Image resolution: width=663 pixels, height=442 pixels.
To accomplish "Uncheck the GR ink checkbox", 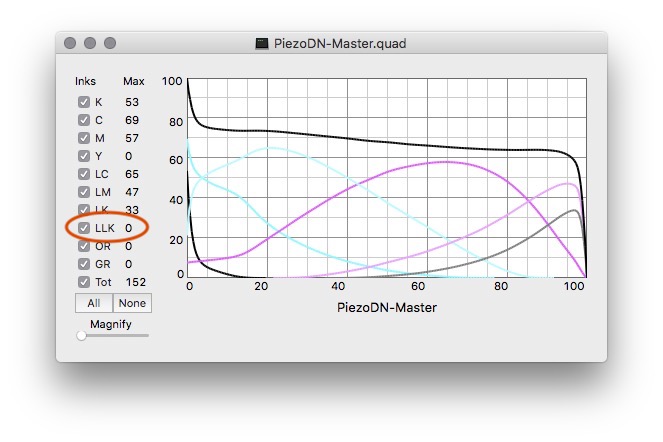I will click(x=84, y=264).
